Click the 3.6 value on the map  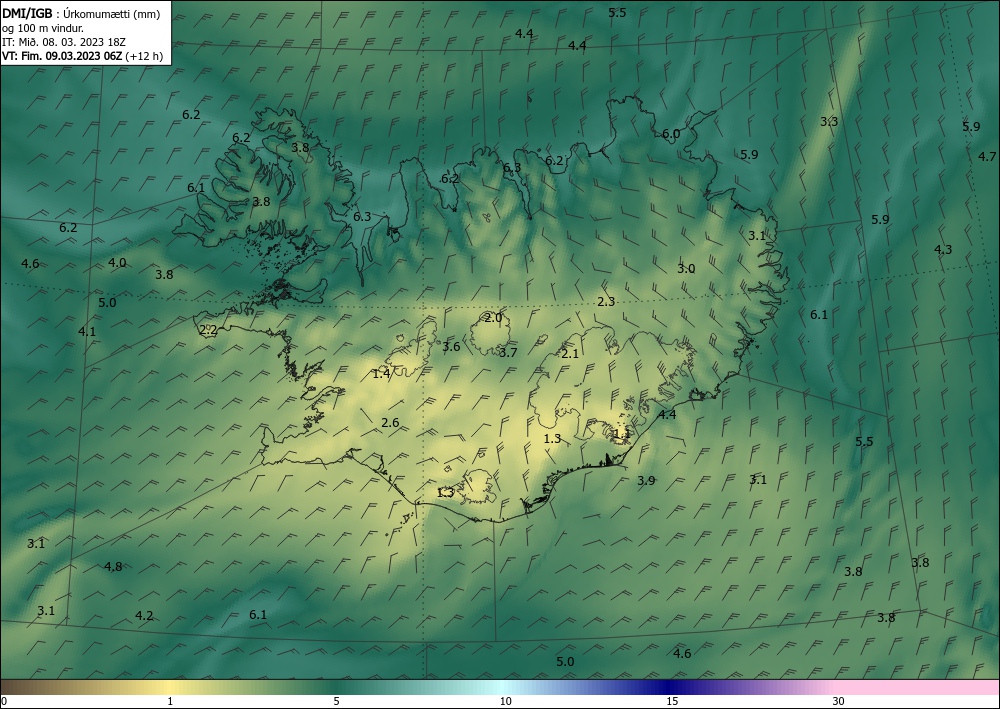452,346
